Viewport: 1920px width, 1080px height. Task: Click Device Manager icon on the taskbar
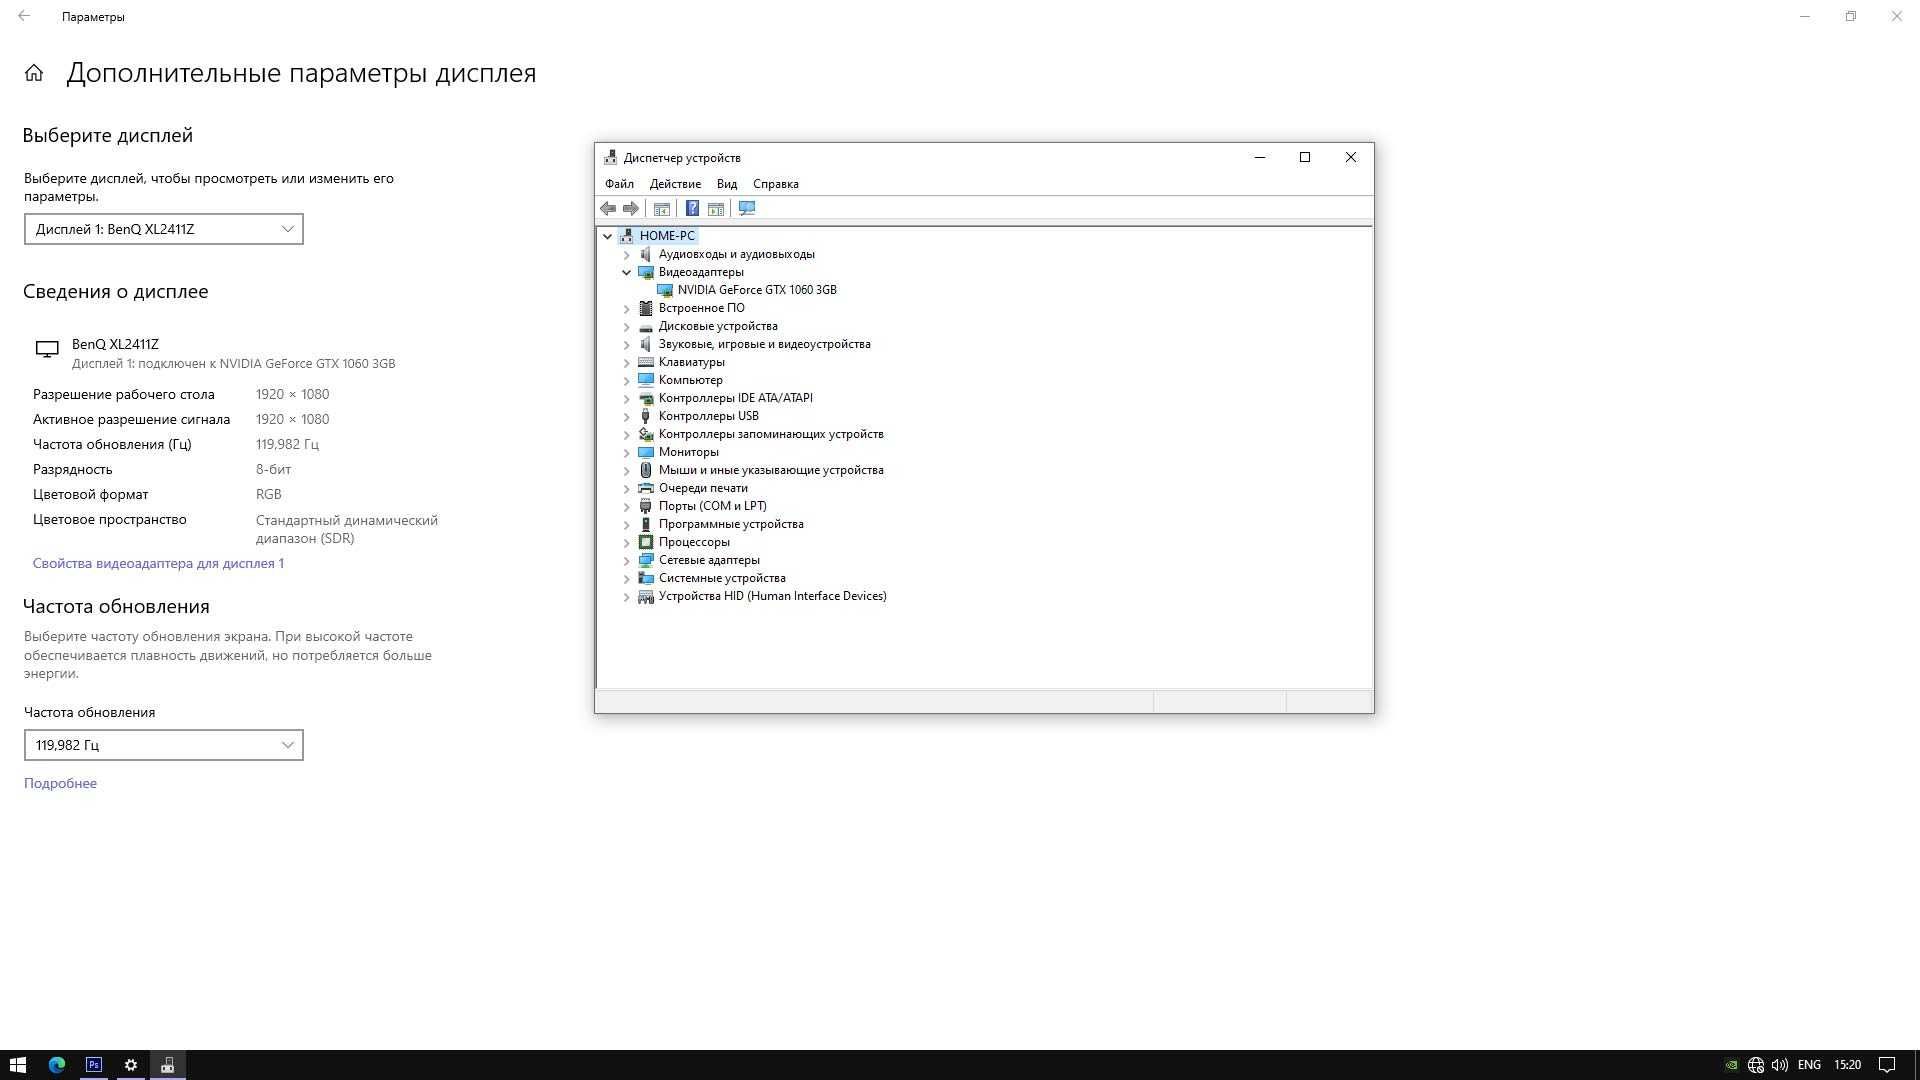click(x=168, y=1065)
